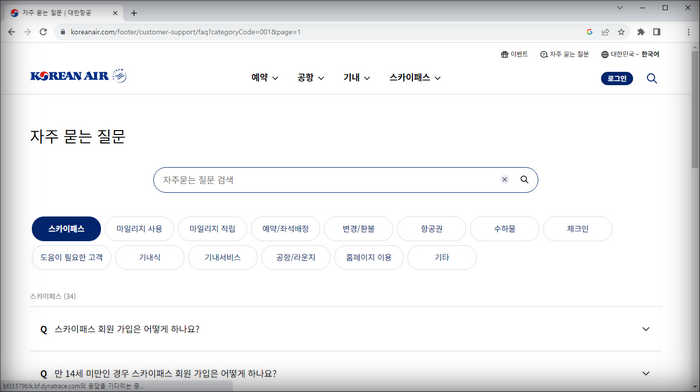Expand the 공항 menu

point(311,78)
